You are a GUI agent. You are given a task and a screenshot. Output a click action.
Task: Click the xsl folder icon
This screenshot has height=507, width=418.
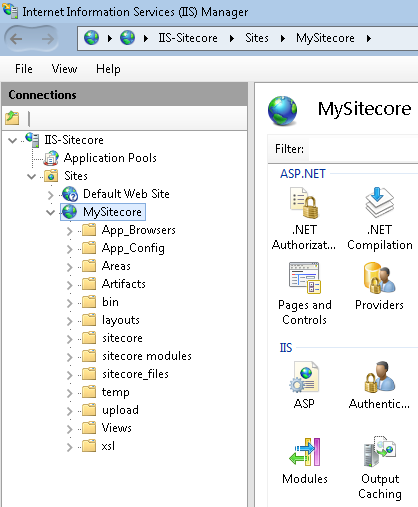(89, 446)
